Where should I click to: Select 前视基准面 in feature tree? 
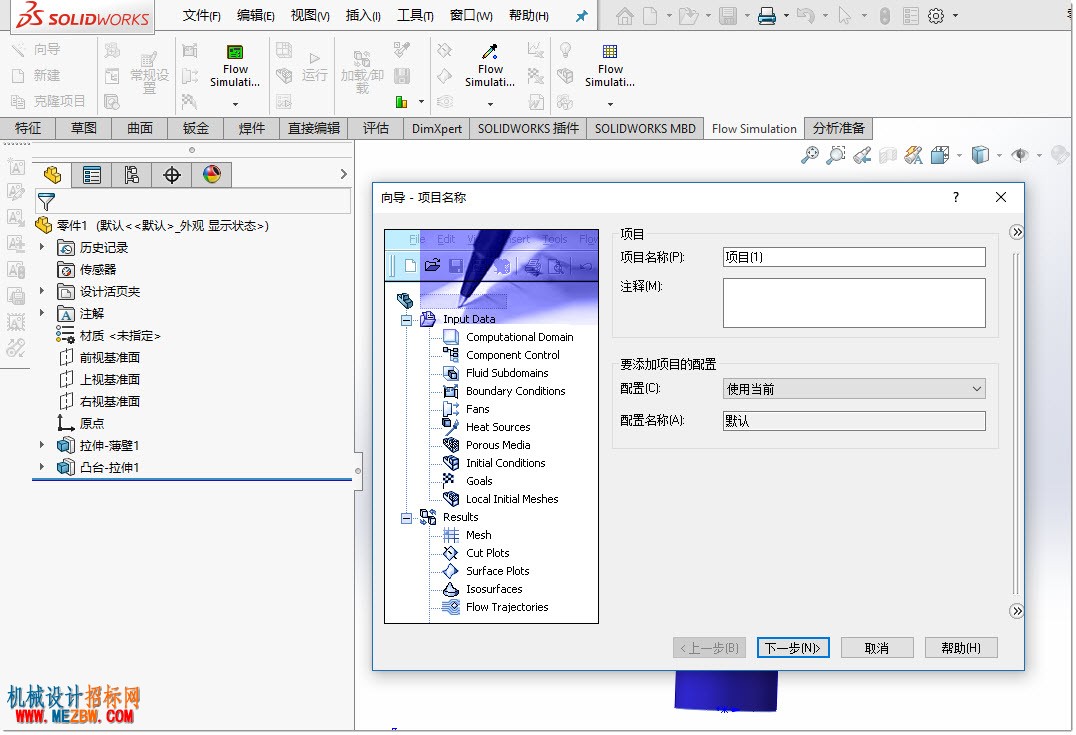[x=100, y=358]
